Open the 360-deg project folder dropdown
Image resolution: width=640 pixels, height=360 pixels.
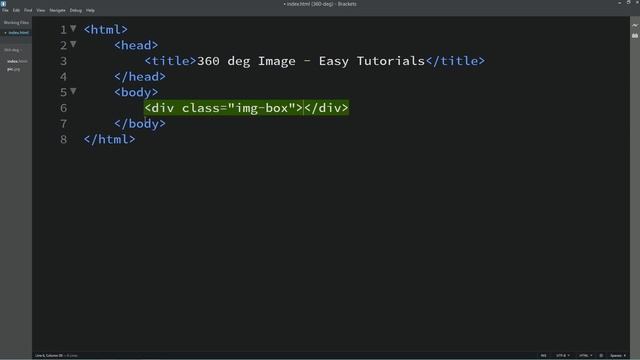click(x=13, y=50)
